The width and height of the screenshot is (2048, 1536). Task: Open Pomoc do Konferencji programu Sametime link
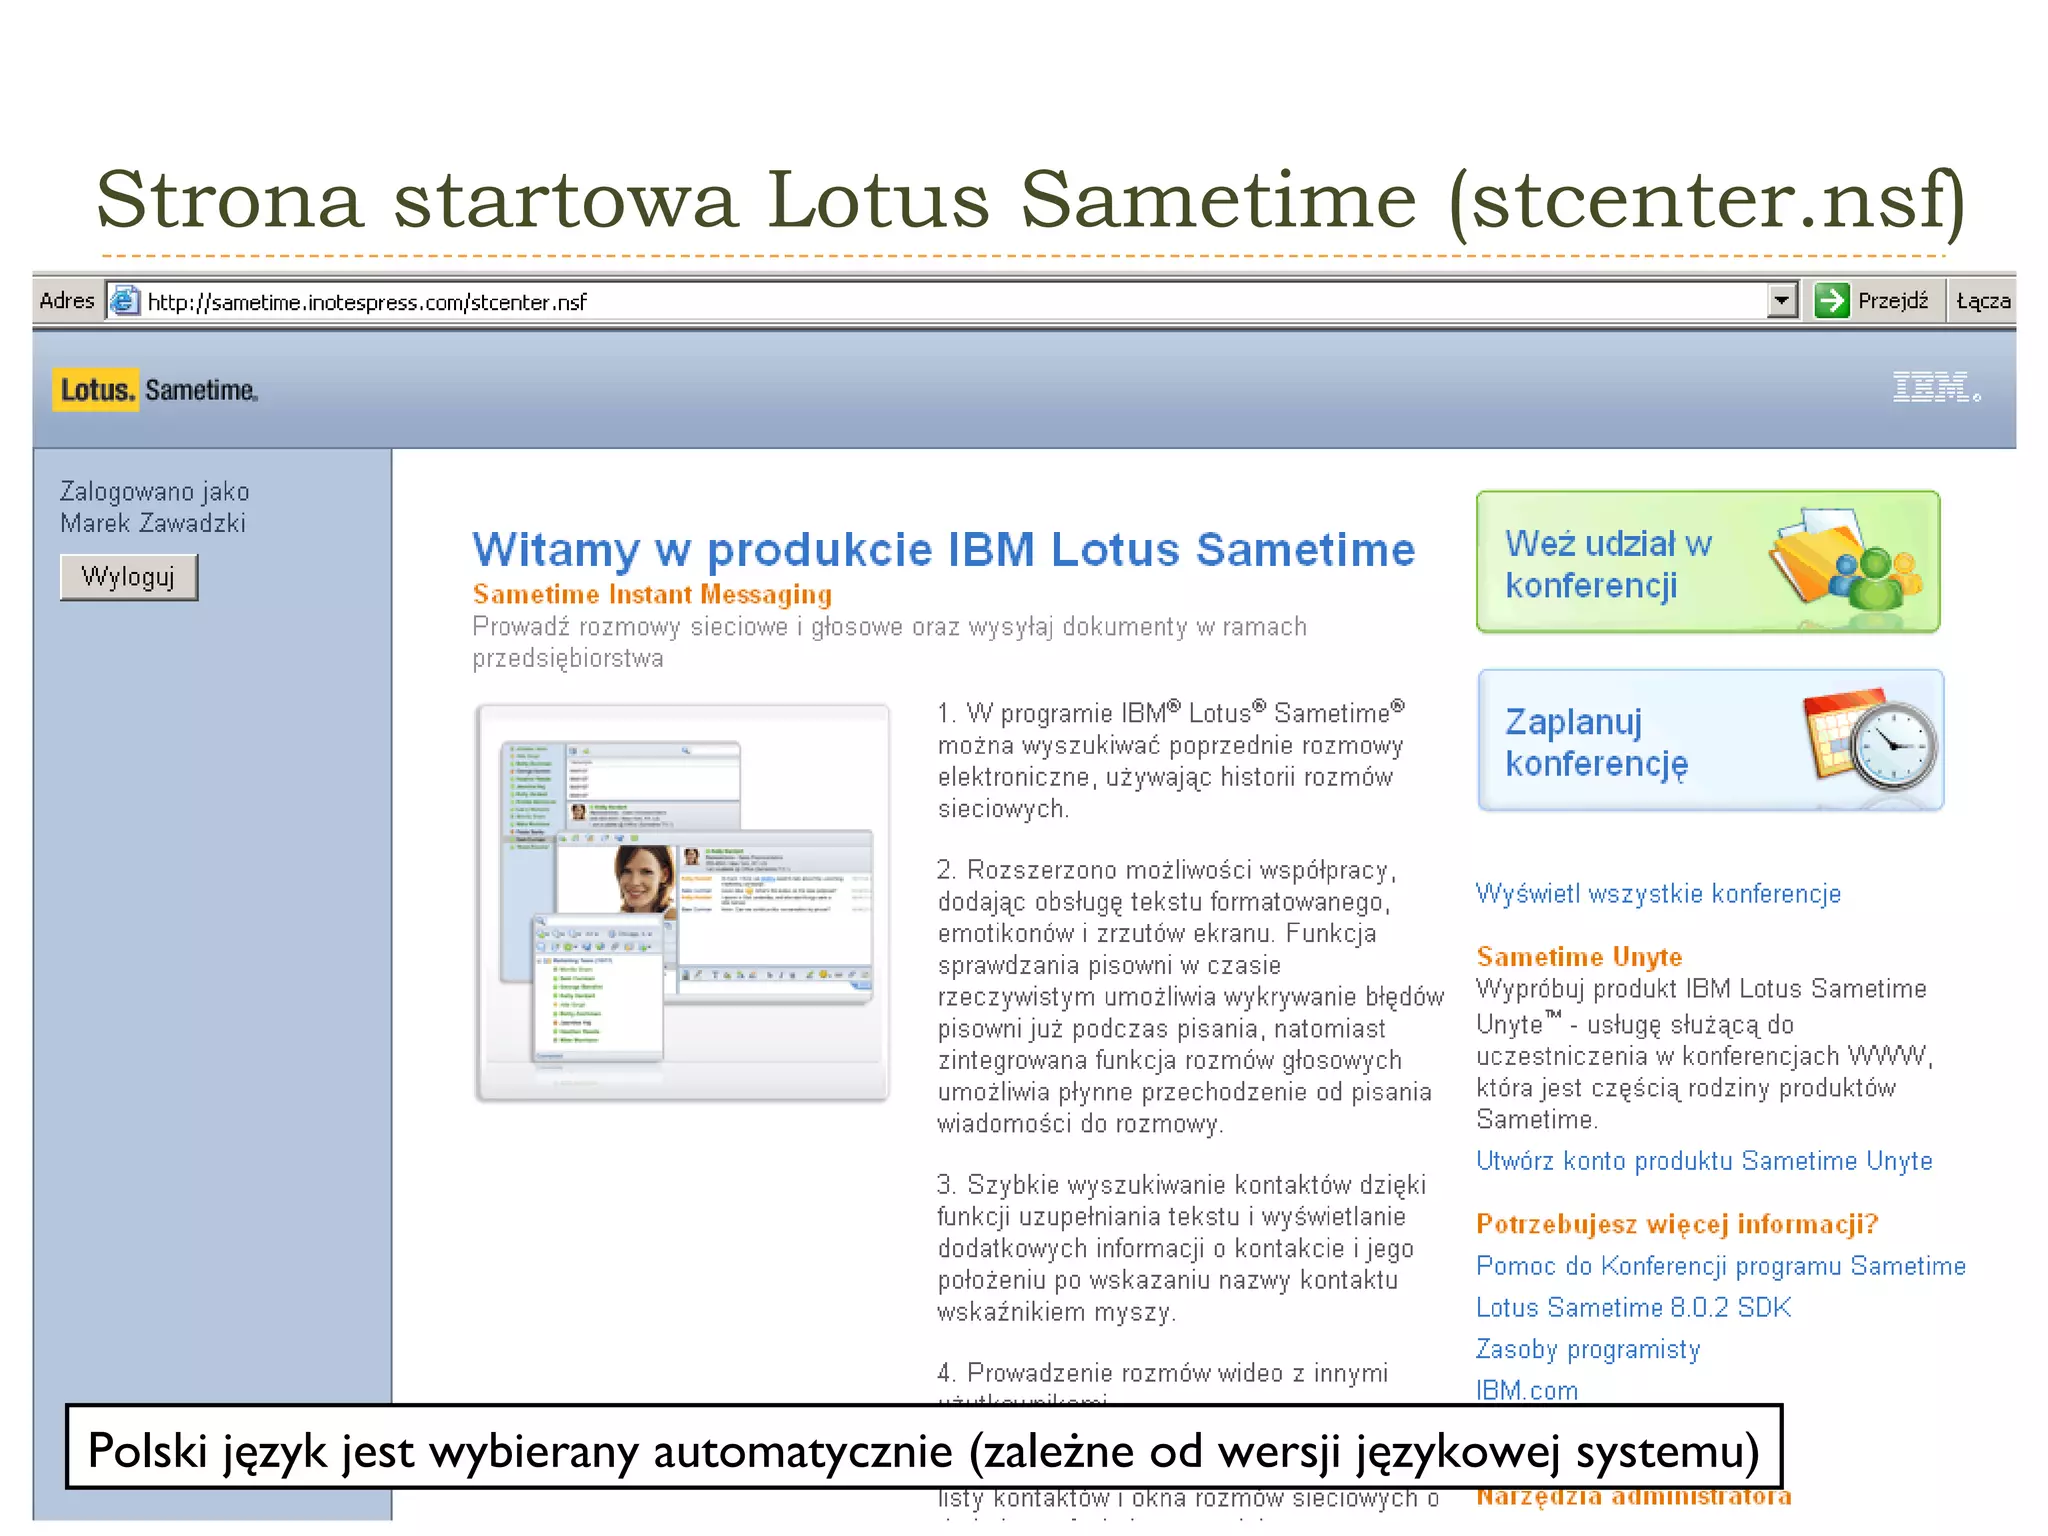coord(1721,1266)
